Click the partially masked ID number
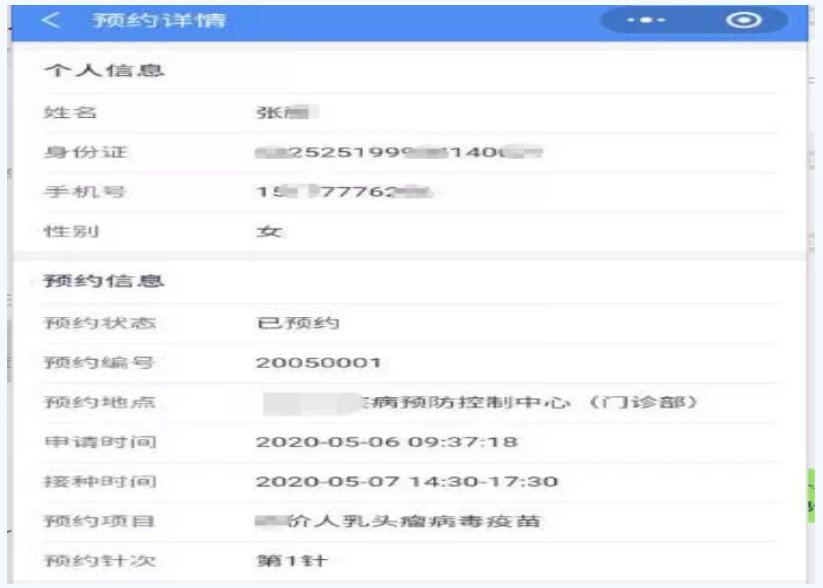Screen dimensions: 823x588 point(399,152)
